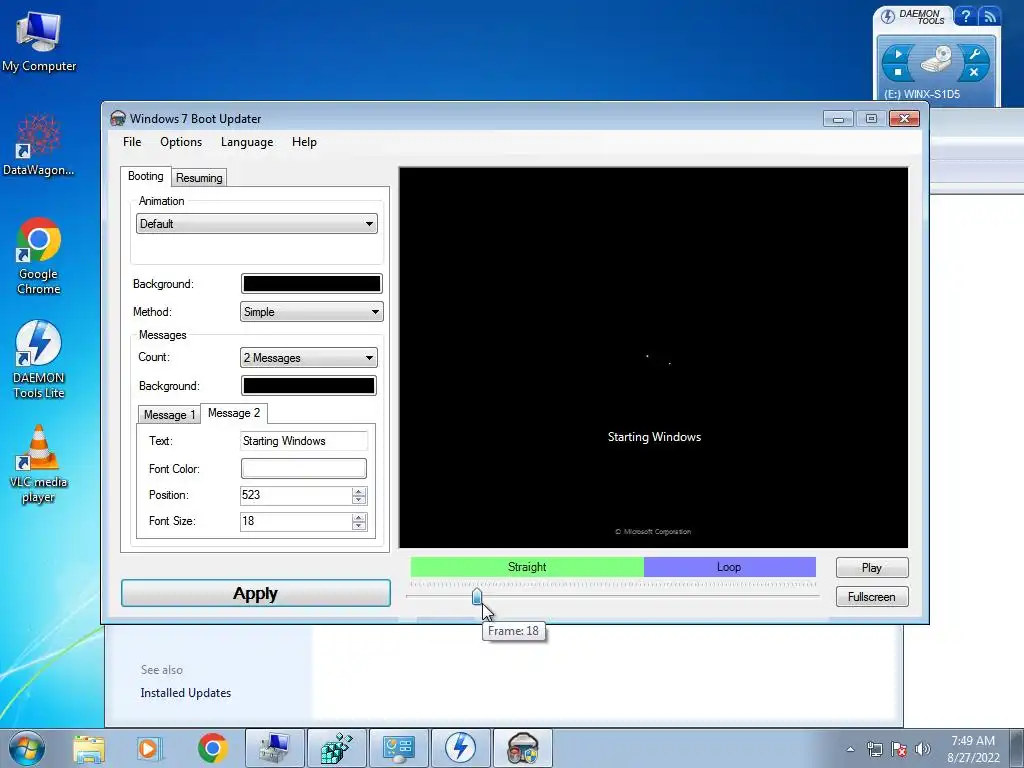Switch to the blue cubes taskbar app
This screenshot has height=768, width=1024.
(x=337, y=748)
